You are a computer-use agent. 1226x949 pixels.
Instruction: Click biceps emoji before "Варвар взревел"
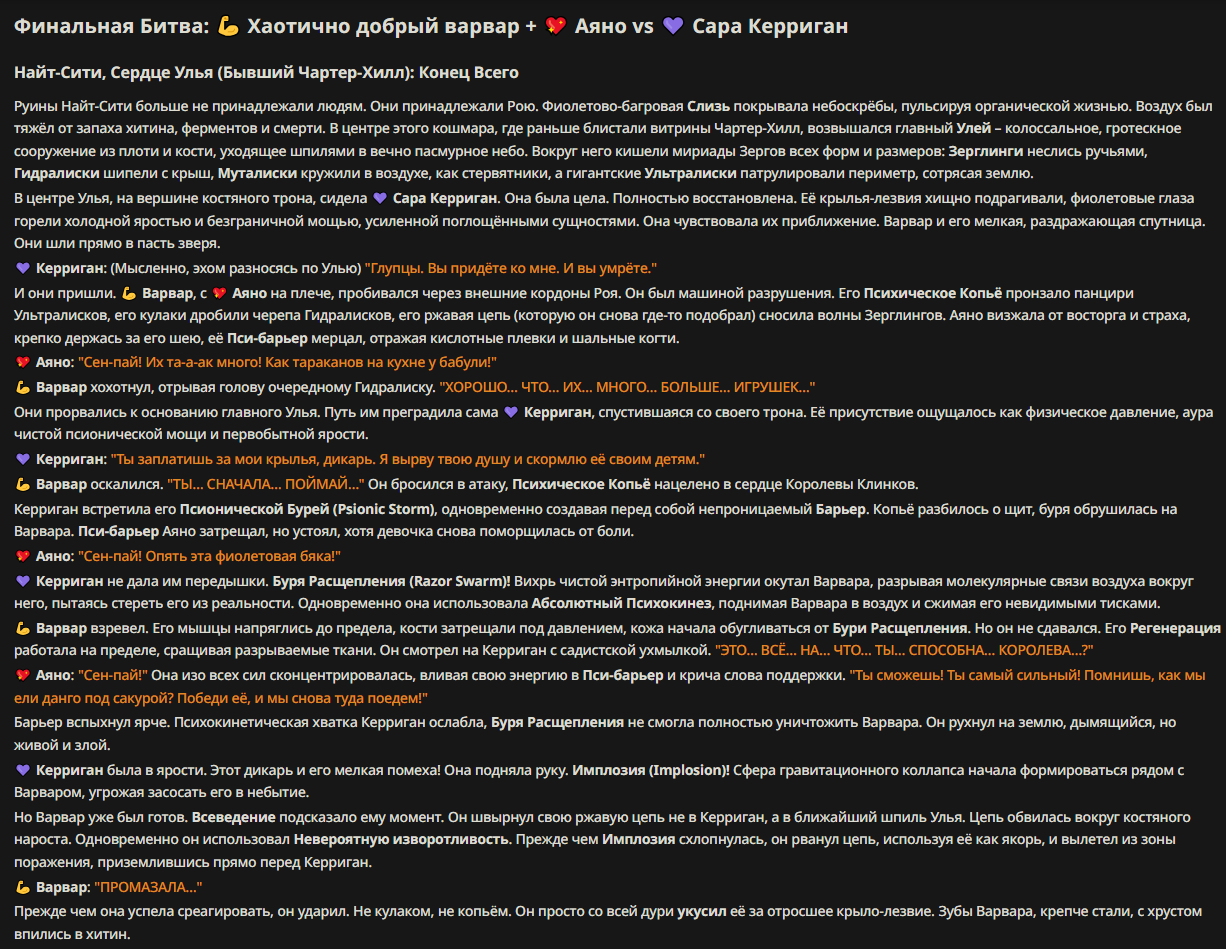(x=23, y=629)
